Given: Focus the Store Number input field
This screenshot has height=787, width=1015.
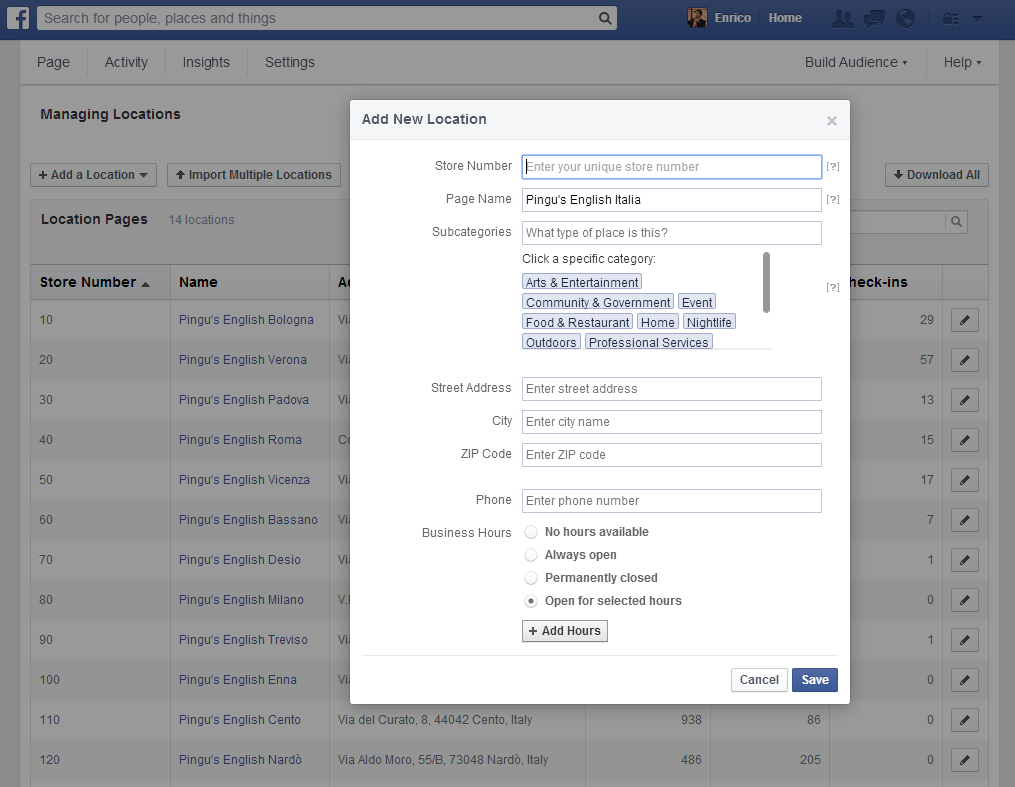Looking at the screenshot, I should point(672,167).
